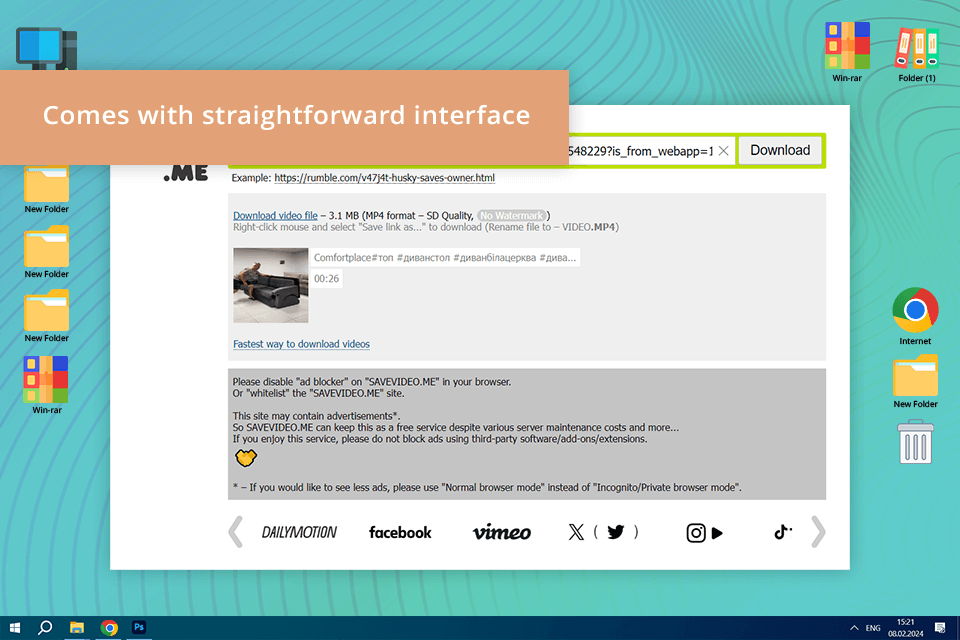The image size is (960, 640).
Task: Select the 'Please disable "ad blocker"' line
Action: [x=372, y=382]
